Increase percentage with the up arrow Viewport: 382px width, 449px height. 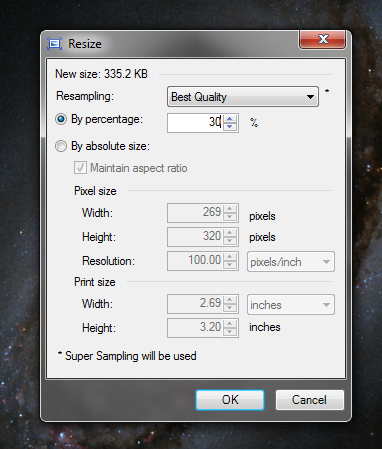click(230, 119)
